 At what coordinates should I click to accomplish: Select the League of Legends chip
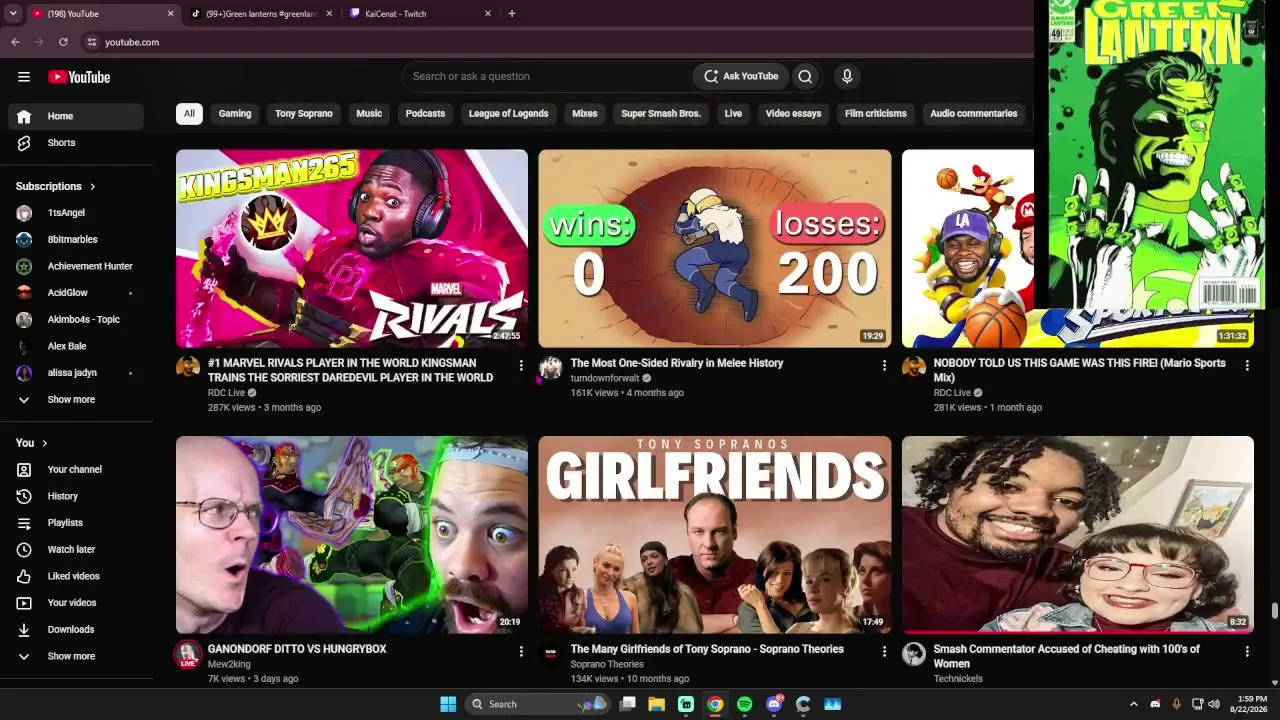pos(508,114)
